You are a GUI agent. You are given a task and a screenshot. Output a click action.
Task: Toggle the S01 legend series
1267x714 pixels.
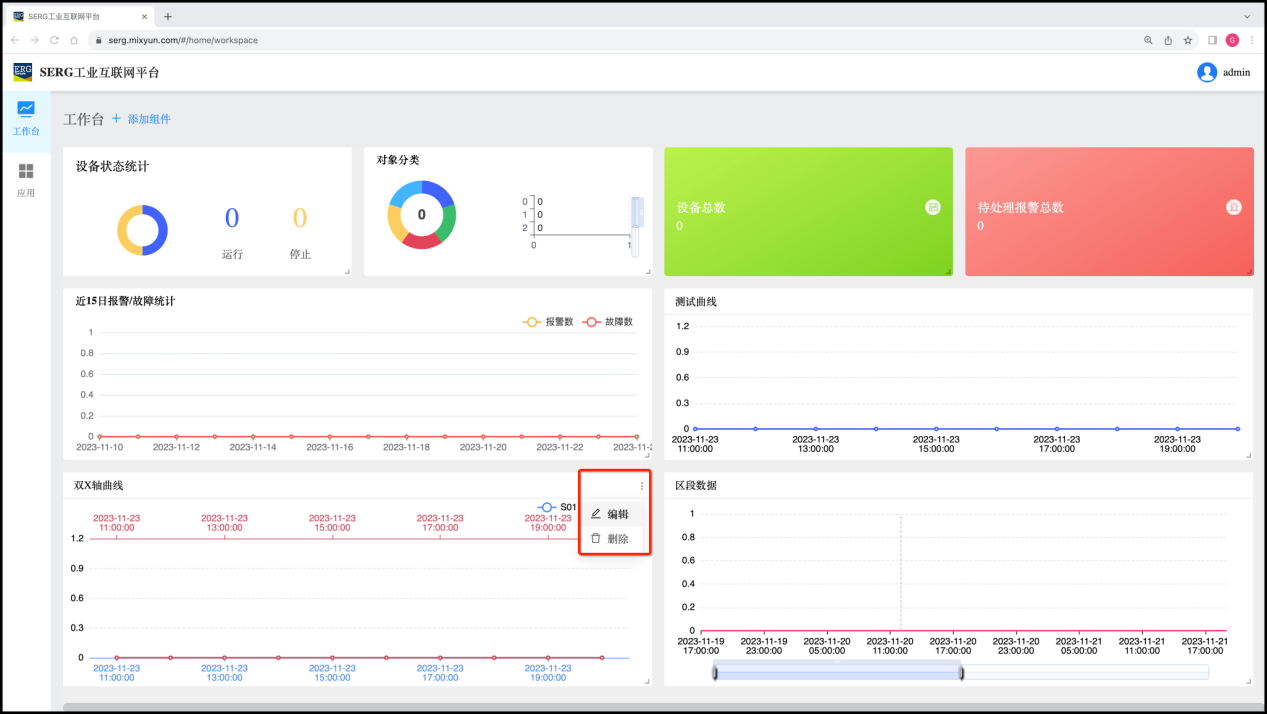point(557,507)
